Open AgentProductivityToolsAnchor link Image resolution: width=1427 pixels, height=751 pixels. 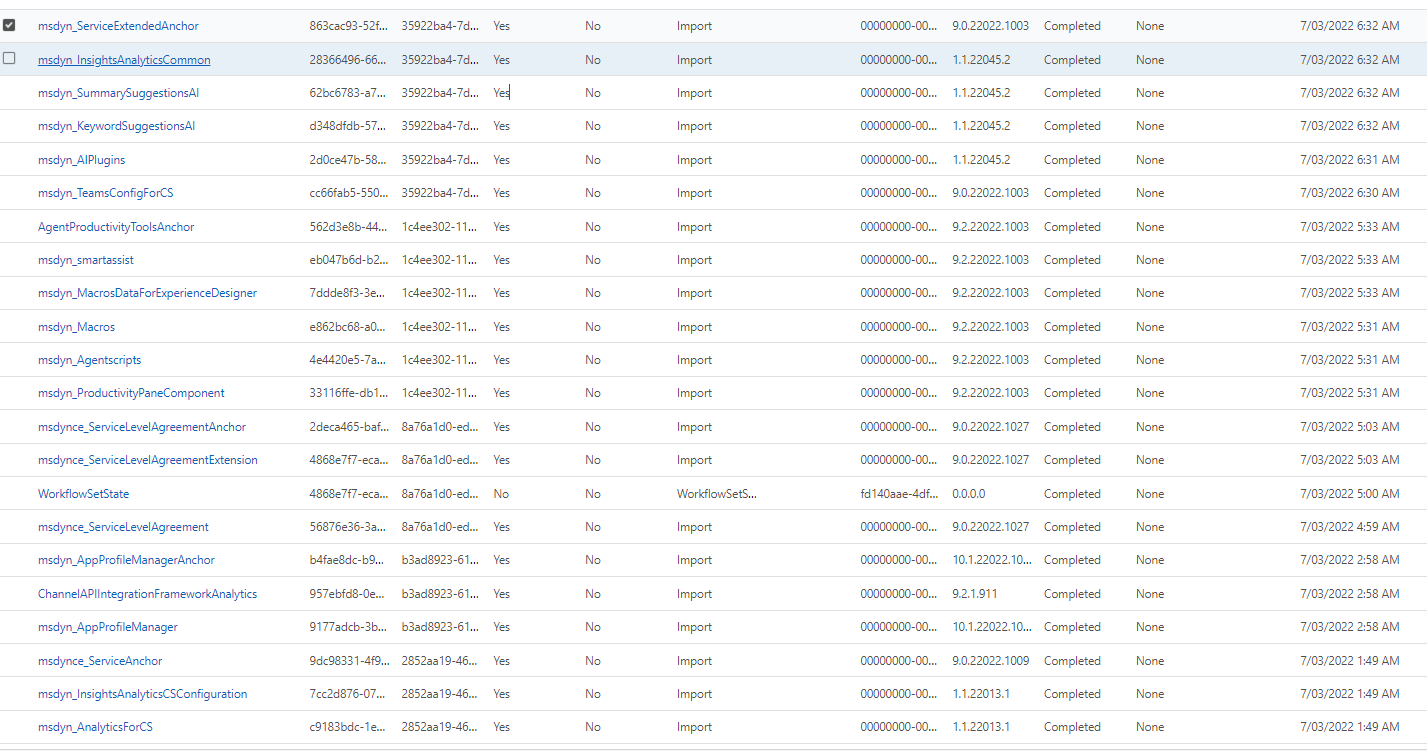116,227
